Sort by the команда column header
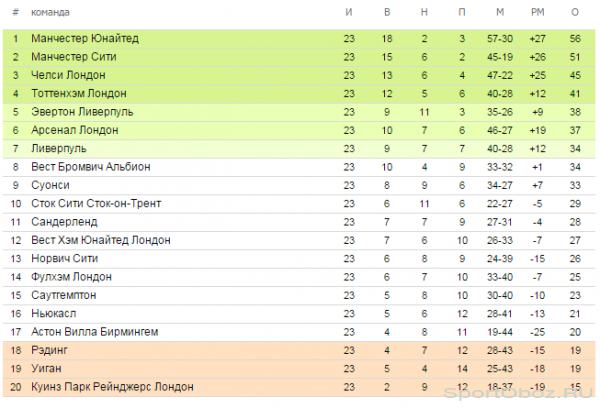This screenshot has width=600, height=408. (50, 13)
